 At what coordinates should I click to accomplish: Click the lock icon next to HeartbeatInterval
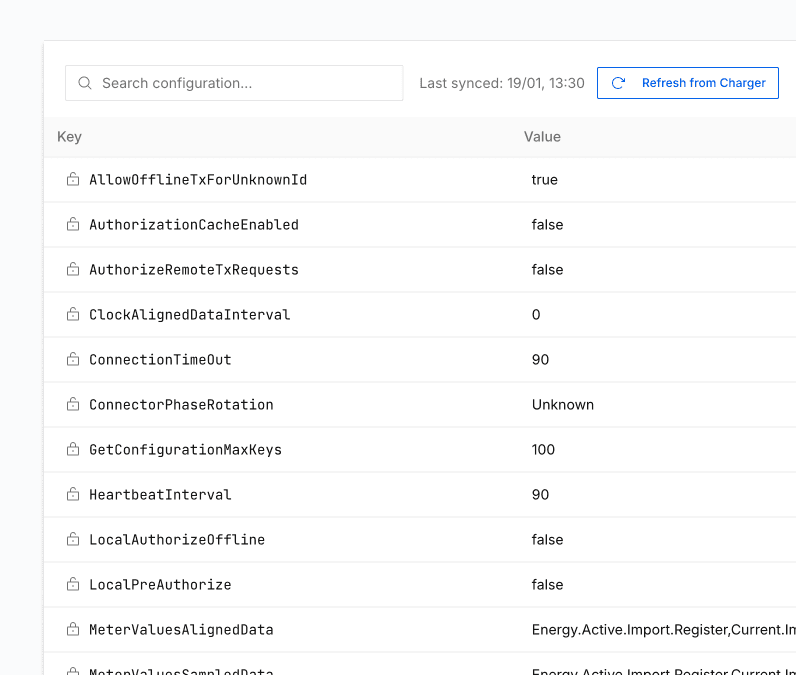pyautogui.click(x=73, y=494)
